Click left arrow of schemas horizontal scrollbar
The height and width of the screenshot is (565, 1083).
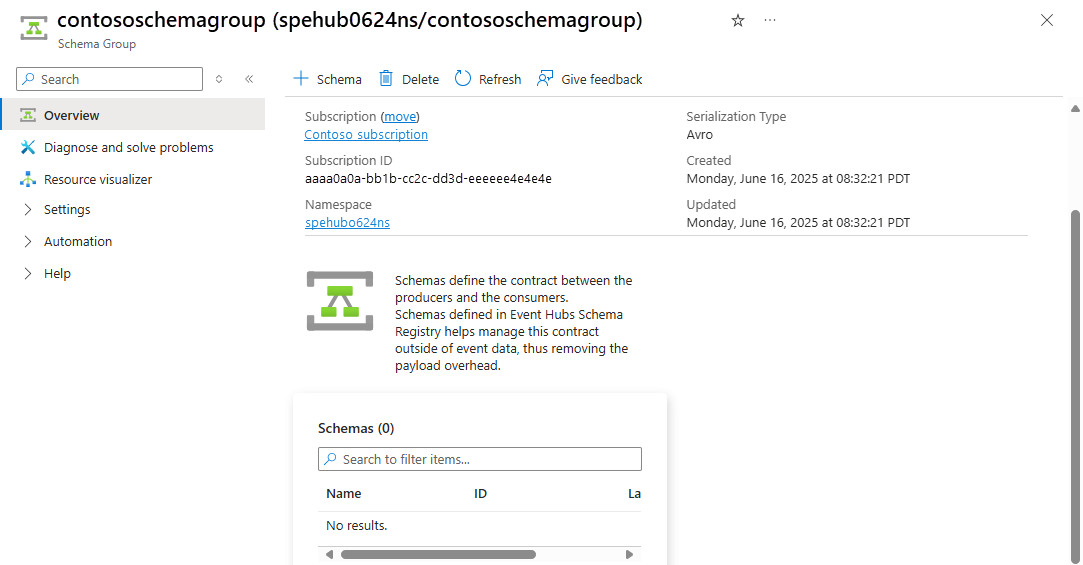pos(329,554)
